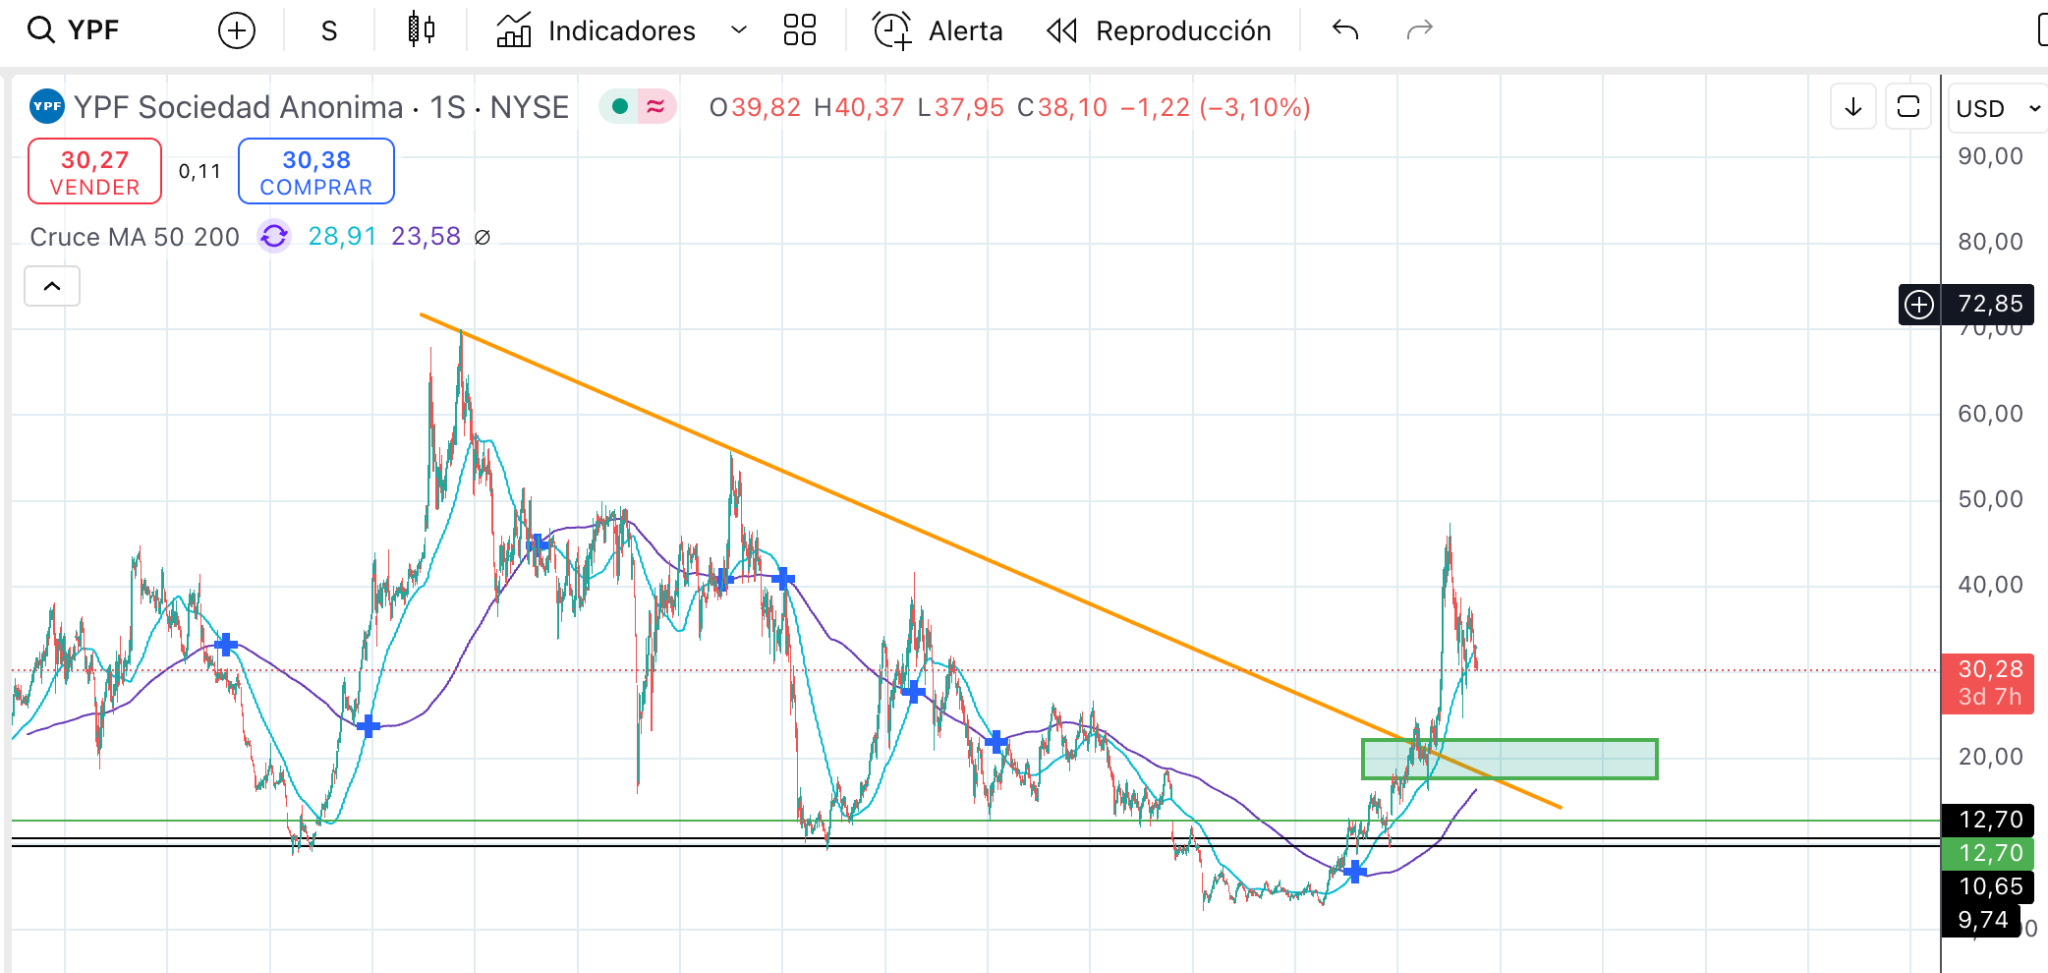Click the COMPRAR 30,38 button
The height and width of the screenshot is (973, 2048).
[316, 171]
